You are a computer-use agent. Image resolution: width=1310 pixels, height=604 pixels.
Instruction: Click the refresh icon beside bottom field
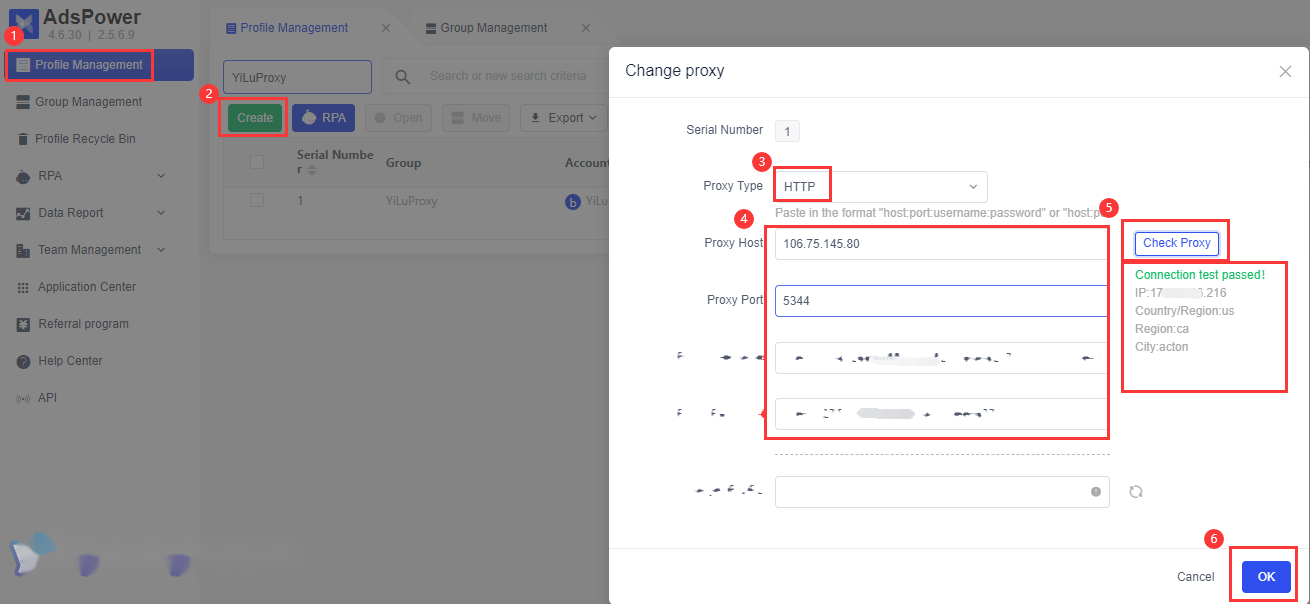point(1136,492)
